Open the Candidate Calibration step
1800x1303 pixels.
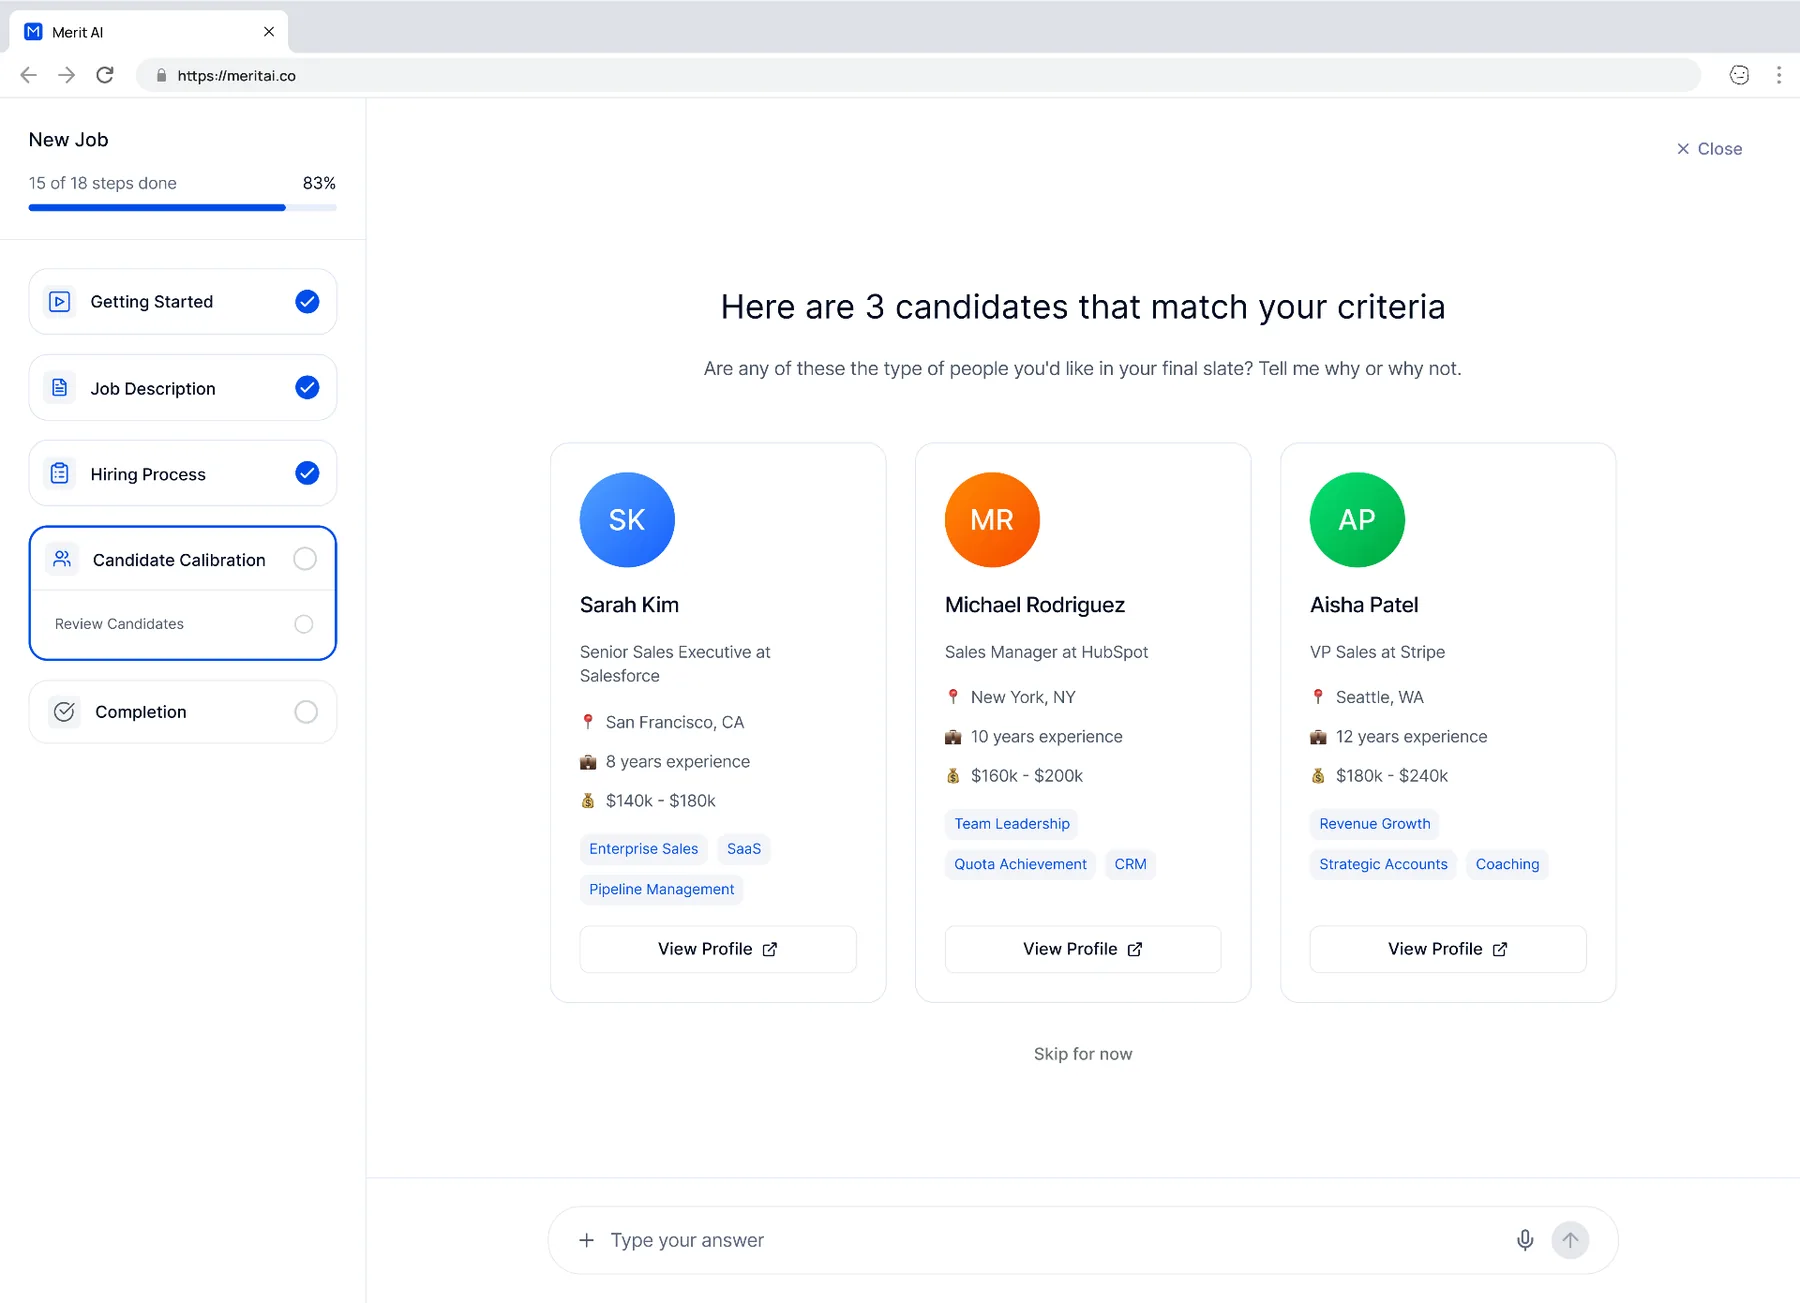pyautogui.click(x=183, y=559)
